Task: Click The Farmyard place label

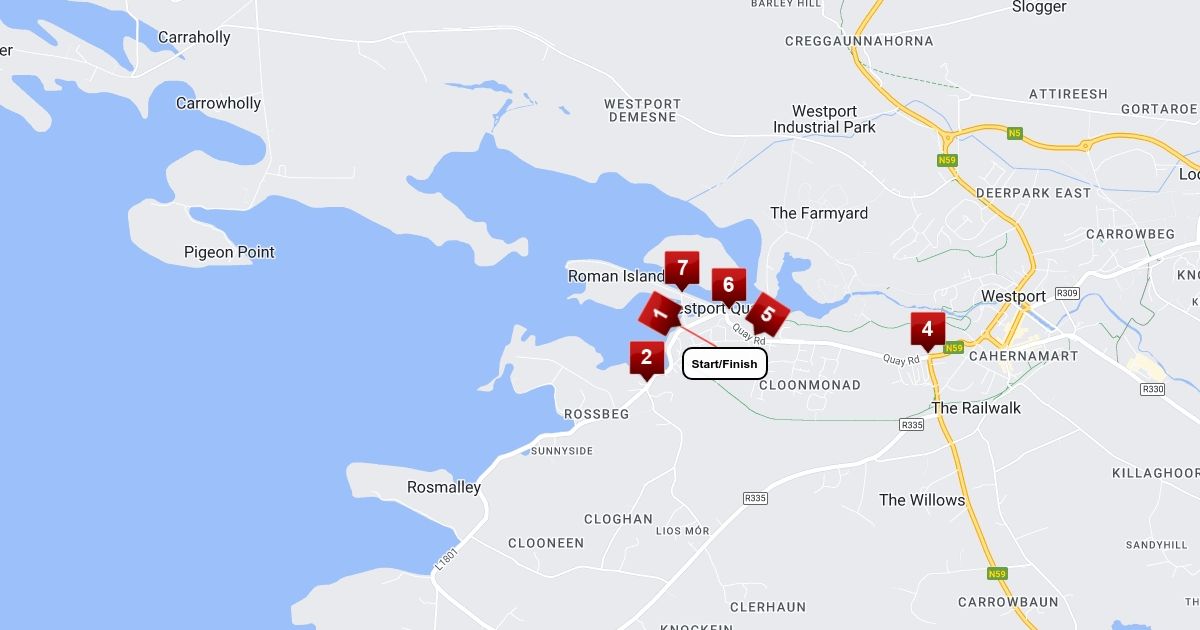Action: coord(819,213)
